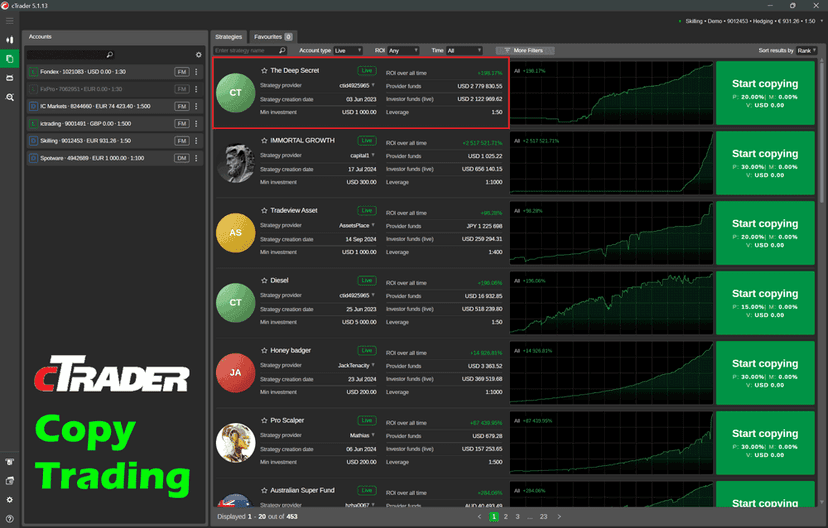Click the More Filters button

tap(525, 50)
